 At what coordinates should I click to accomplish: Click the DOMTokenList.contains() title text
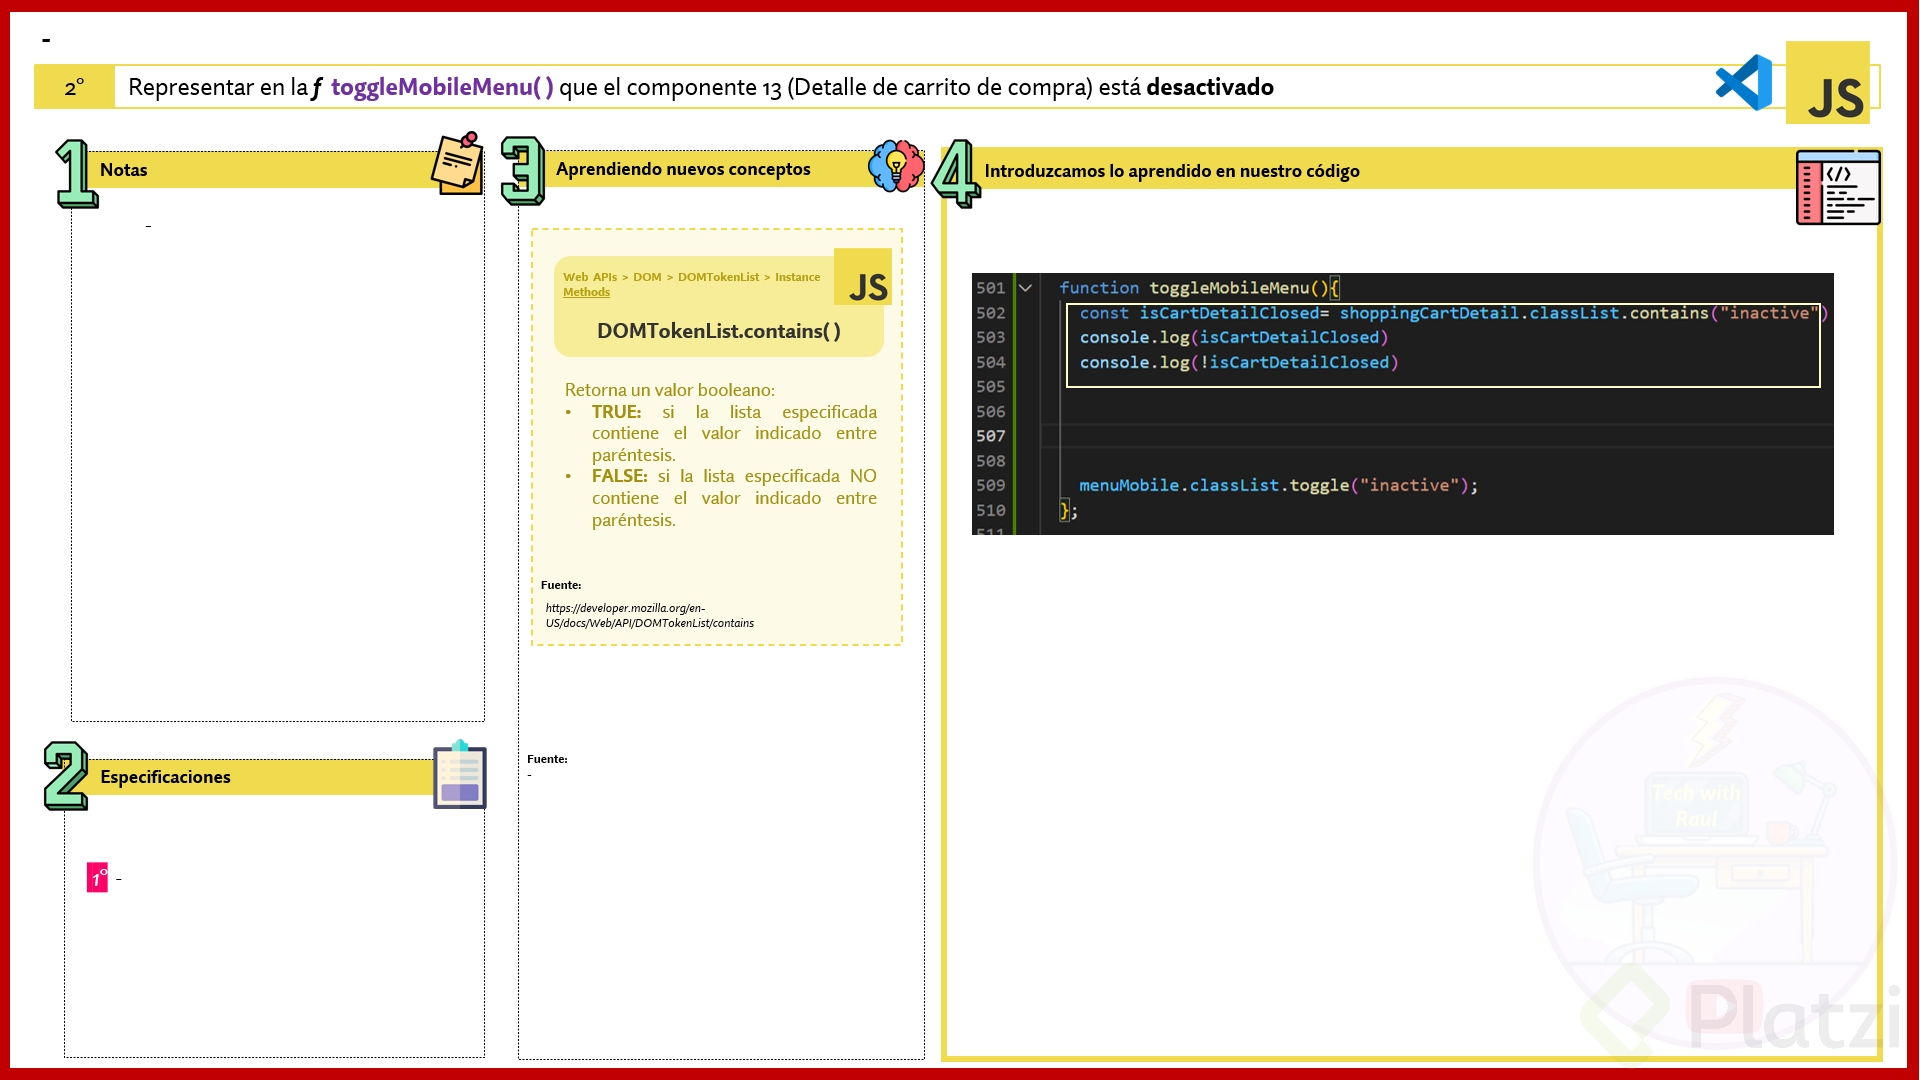[x=718, y=331]
